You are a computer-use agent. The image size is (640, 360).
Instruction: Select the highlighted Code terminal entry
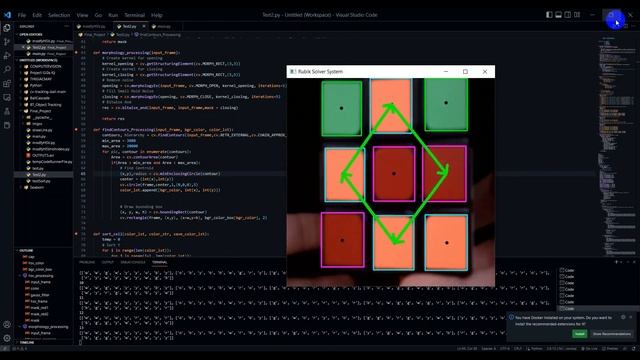(598, 308)
